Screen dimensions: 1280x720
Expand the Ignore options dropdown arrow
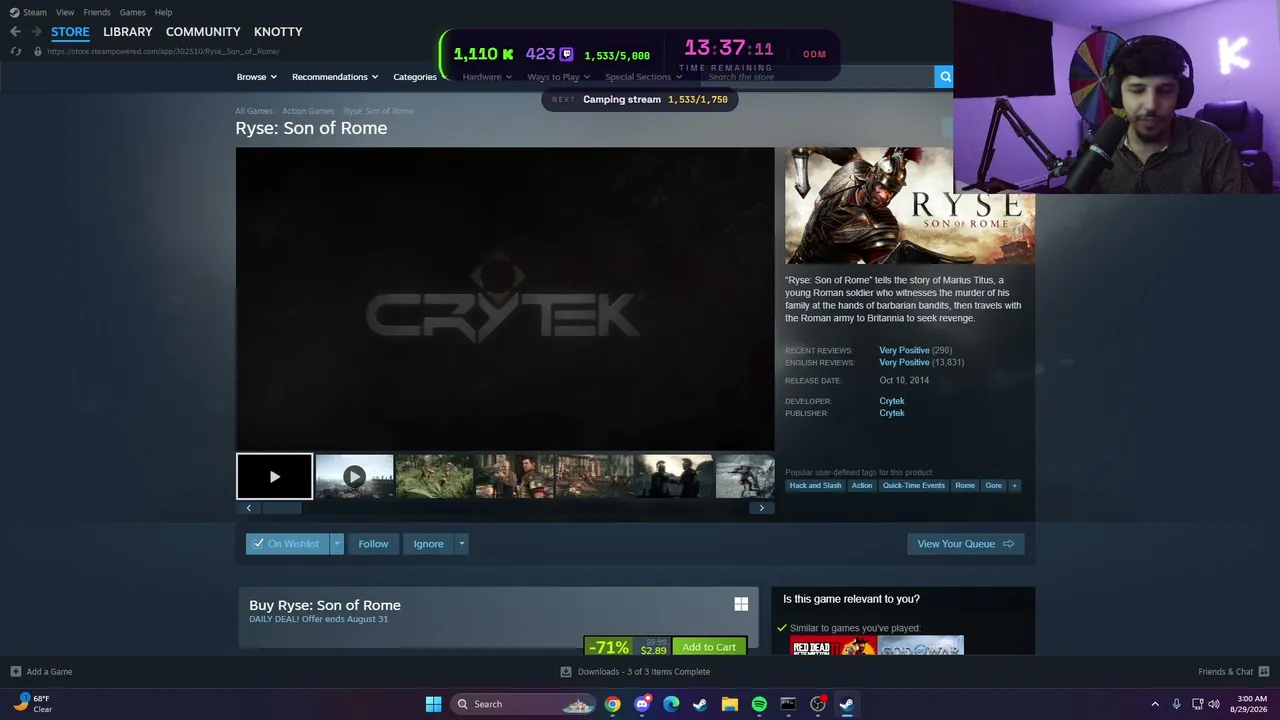(461, 544)
